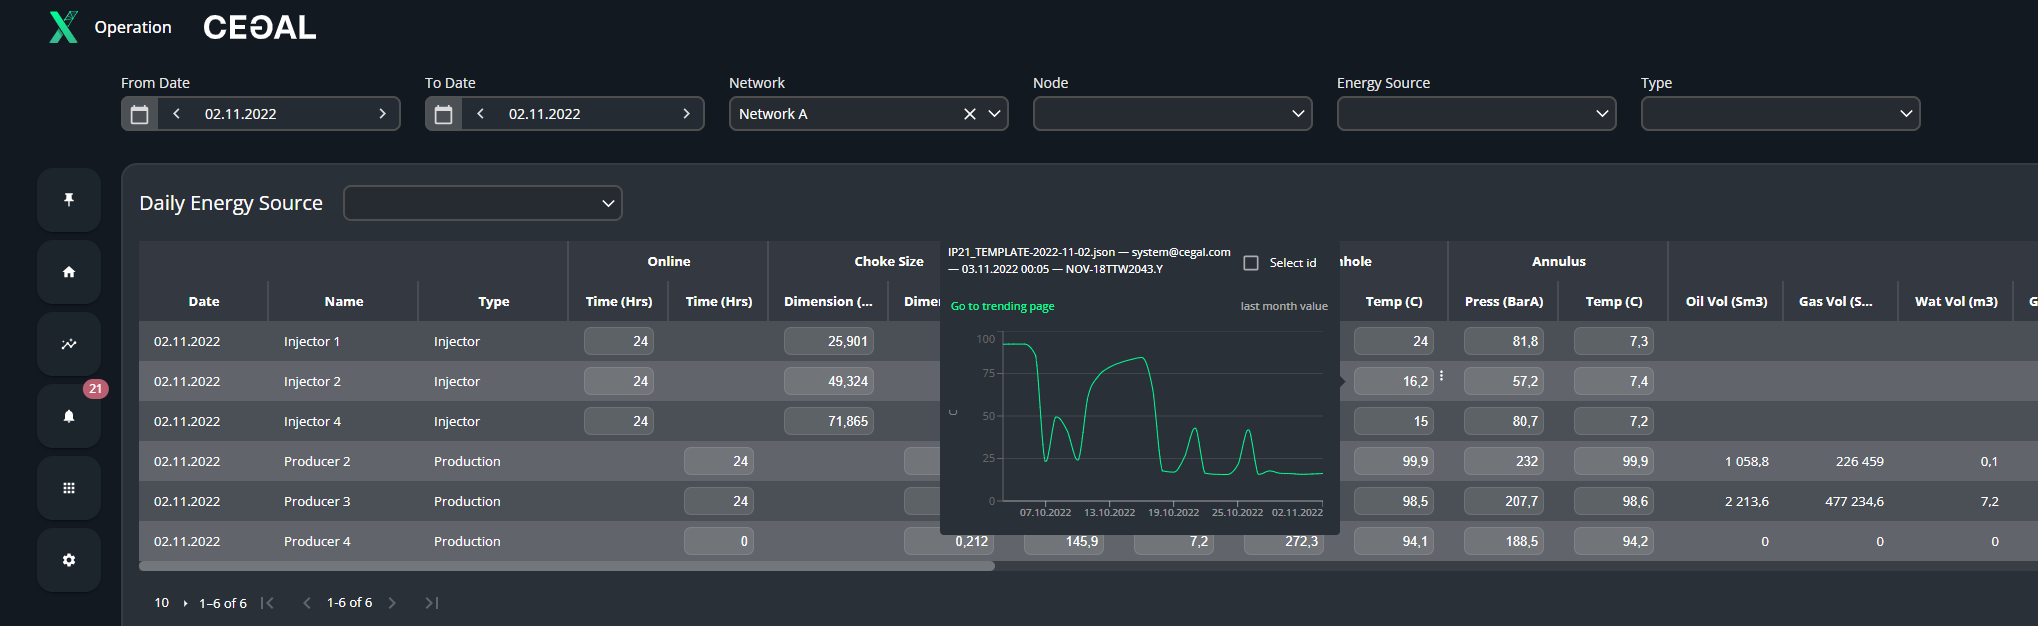Open trending chart sidebar icon

(69, 344)
